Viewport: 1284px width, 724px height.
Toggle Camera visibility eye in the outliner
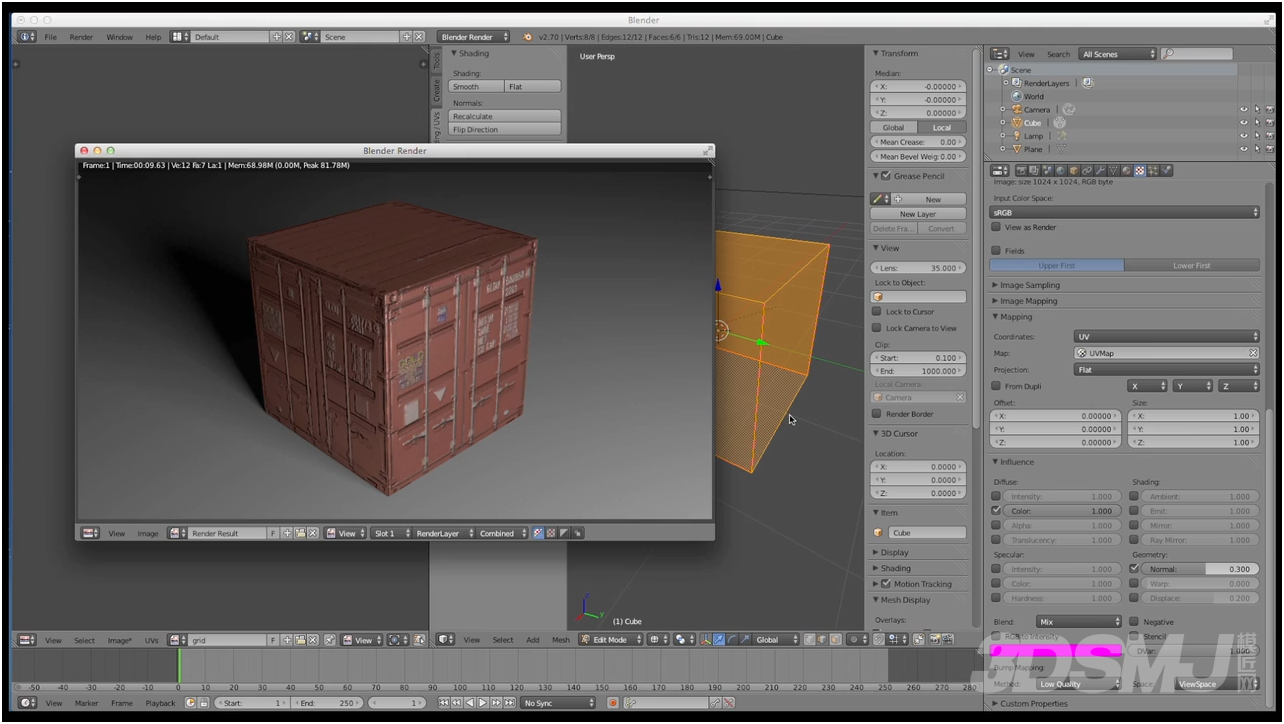point(1244,109)
